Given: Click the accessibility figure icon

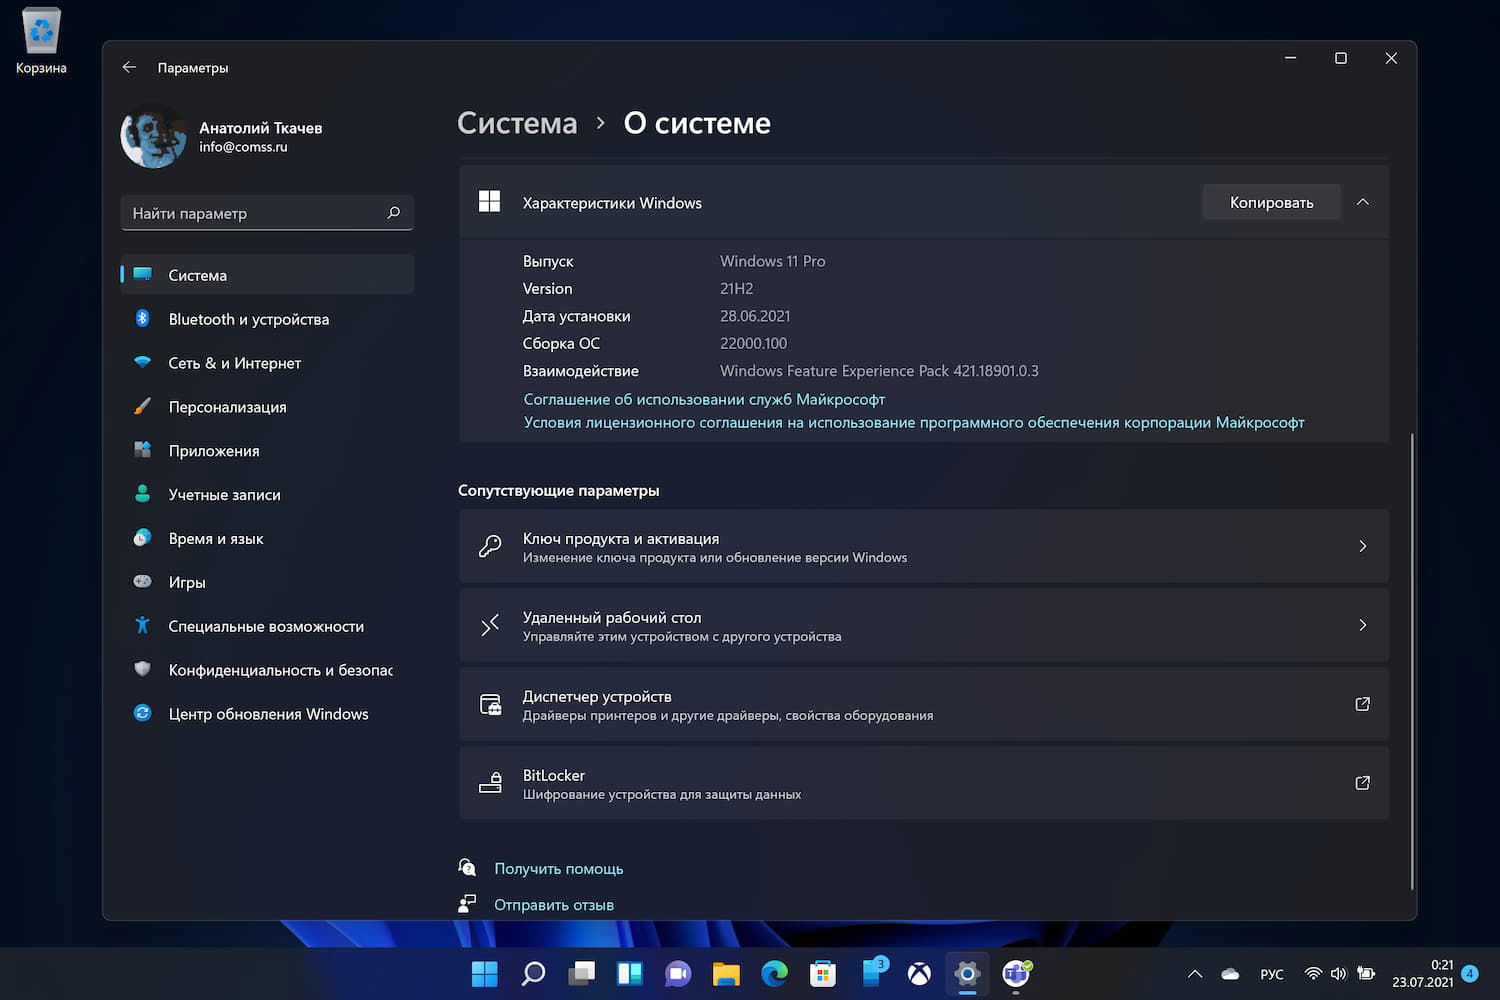Looking at the screenshot, I should click(142, 625).
